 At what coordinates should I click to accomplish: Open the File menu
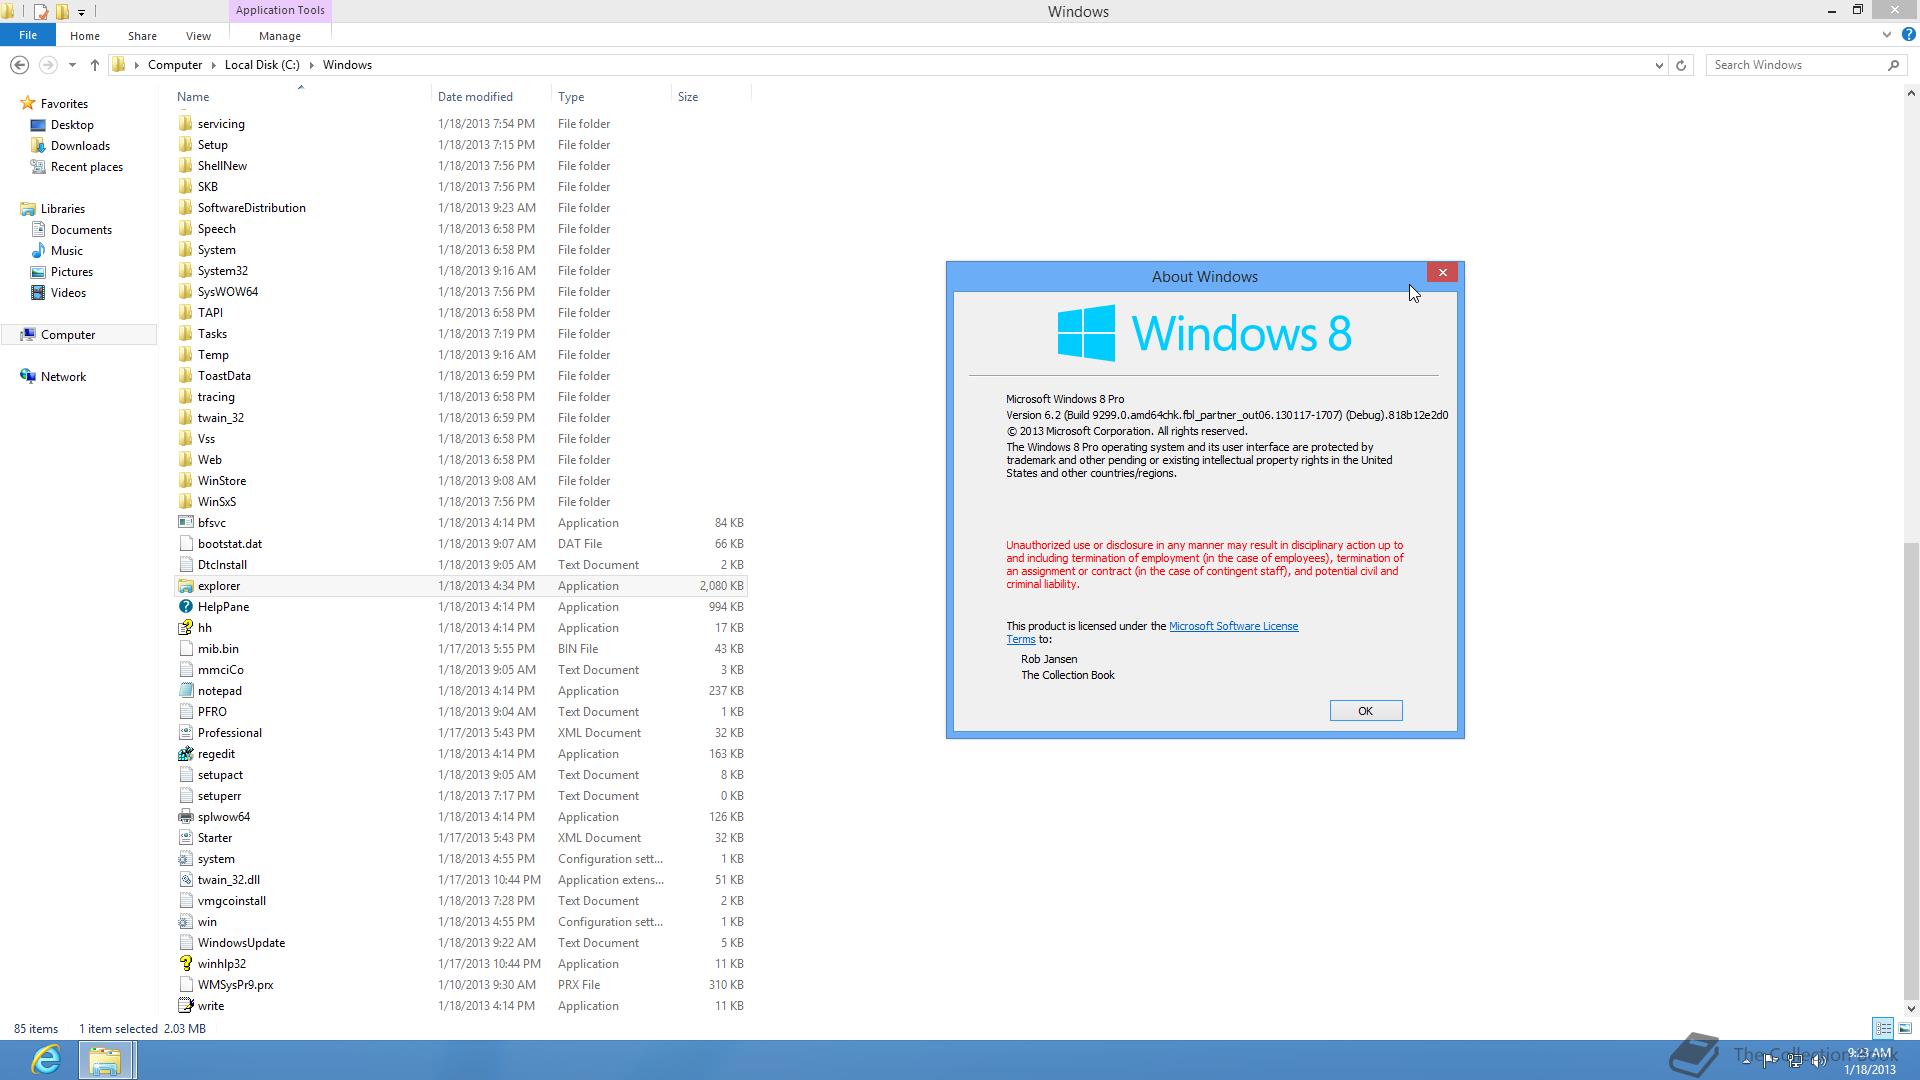pyautogui.click(x=28, y=35)
